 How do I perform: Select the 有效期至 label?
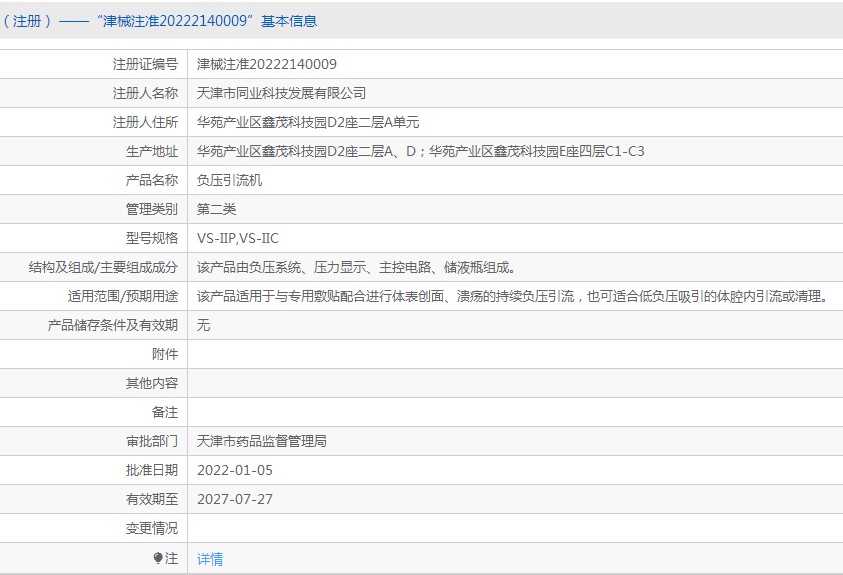(152, 500)
